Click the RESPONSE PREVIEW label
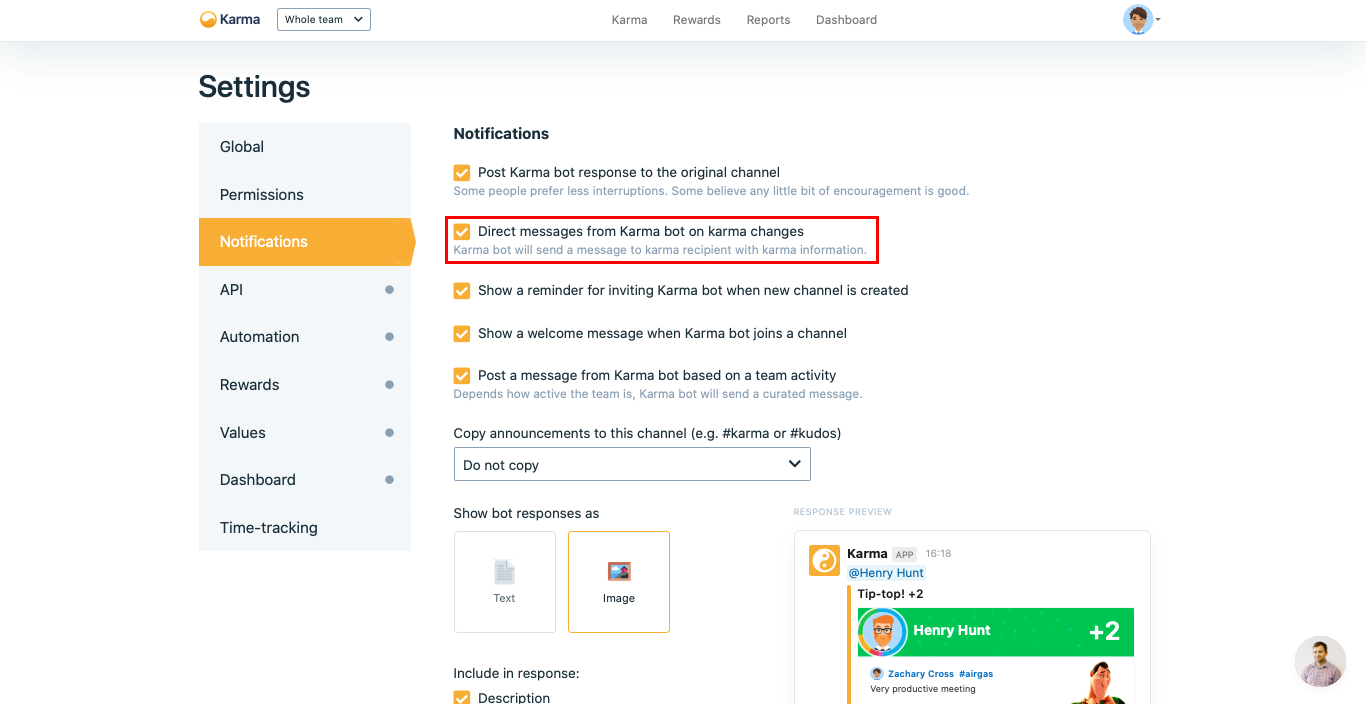1366x704 pixels. coord(843,512)
